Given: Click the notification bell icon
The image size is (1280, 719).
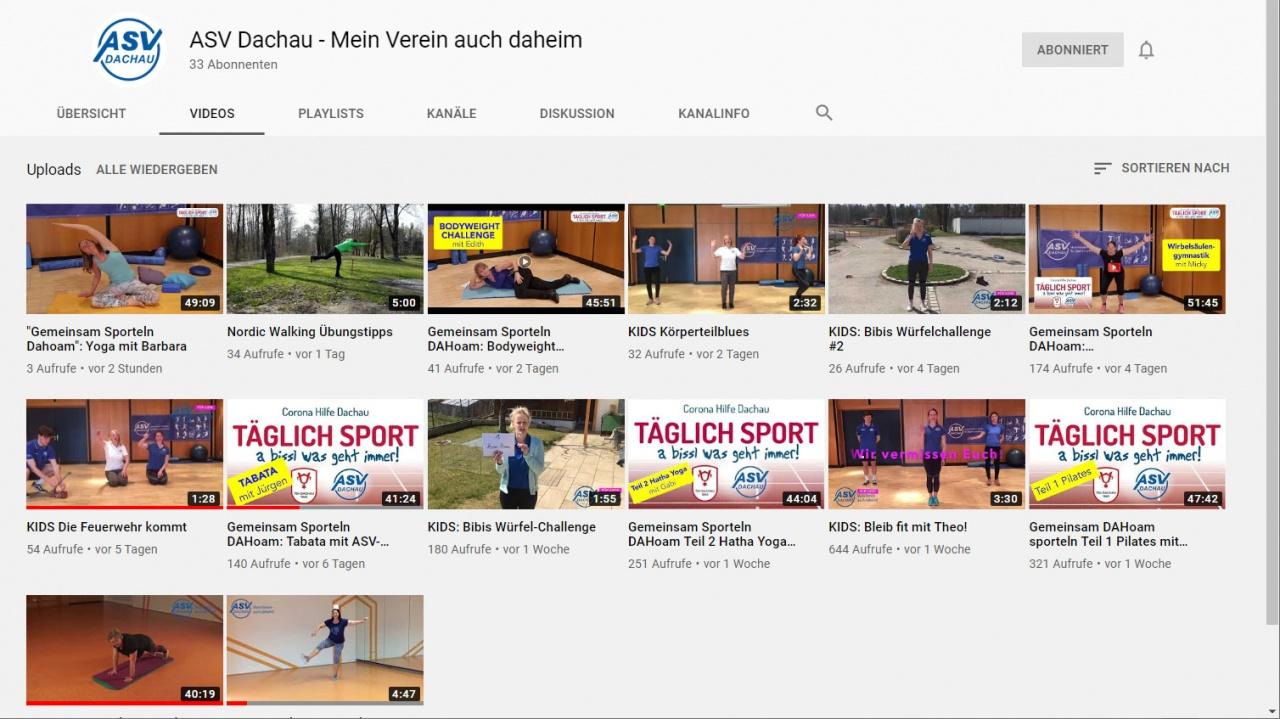Looking at the screenshot, I should click(1146, 50).
